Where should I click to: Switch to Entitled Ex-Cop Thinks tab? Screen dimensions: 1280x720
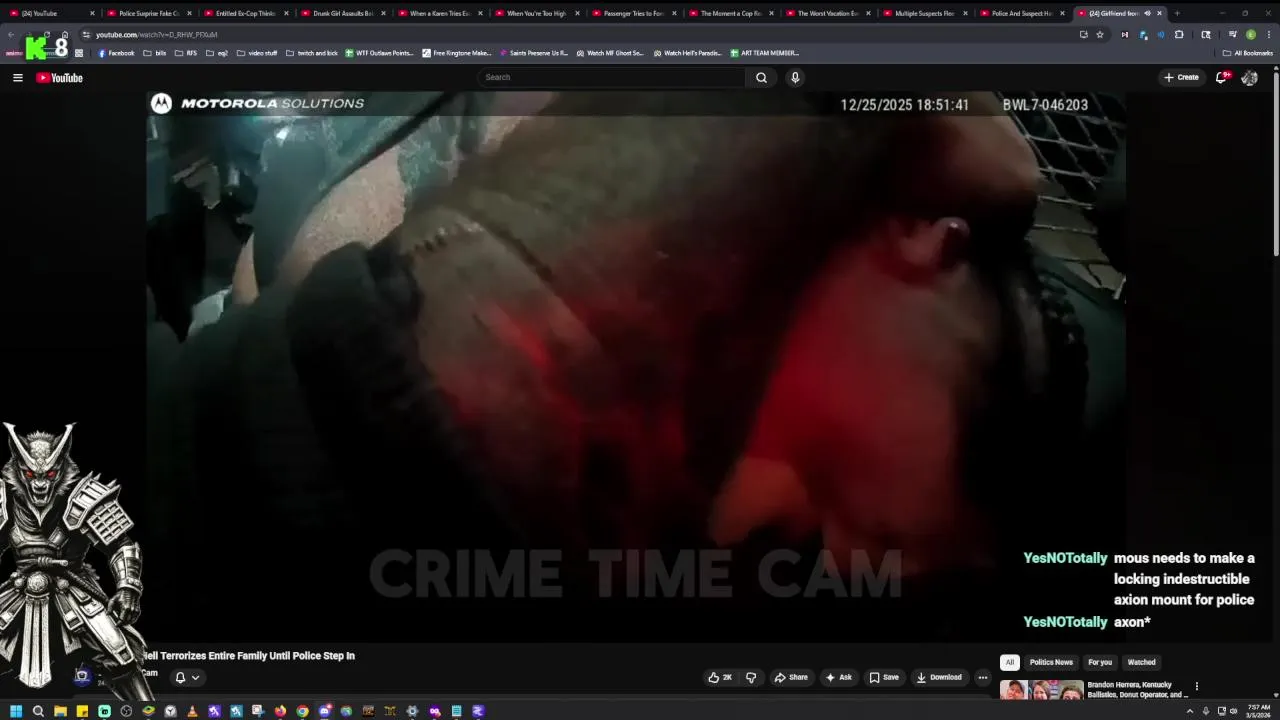tap(245, 13)
